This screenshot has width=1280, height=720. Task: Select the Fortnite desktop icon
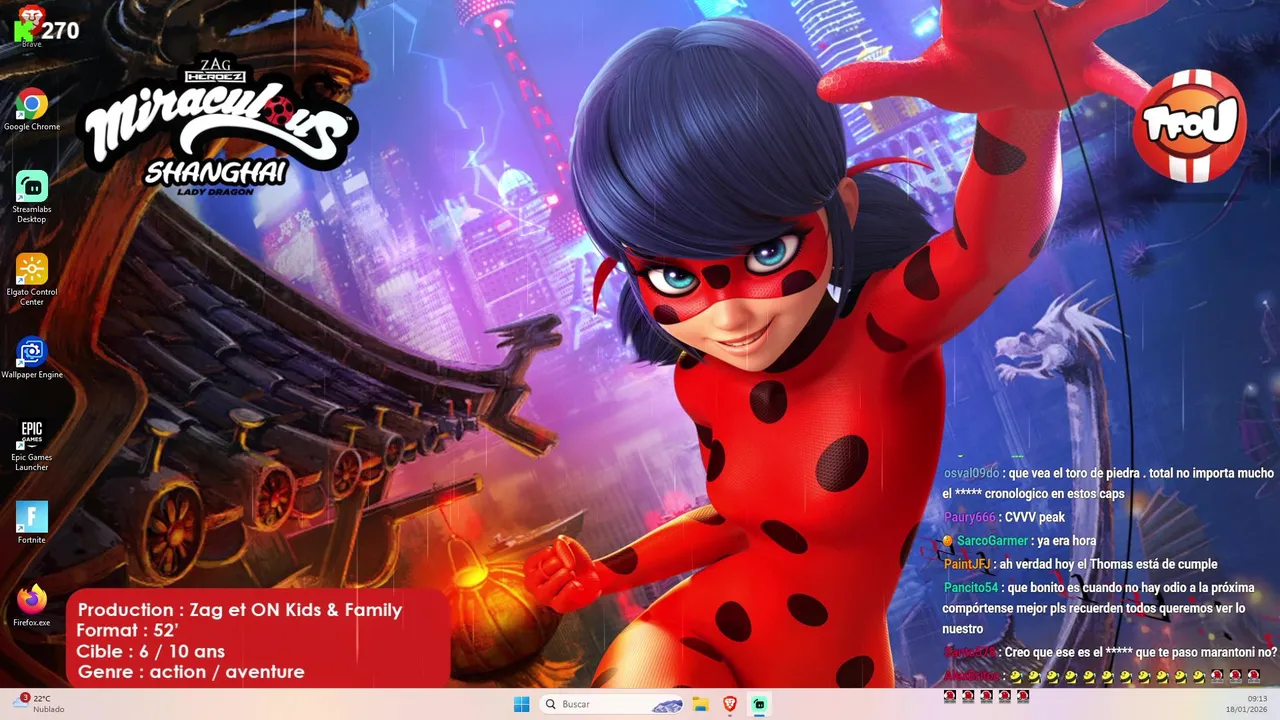point(31,523)
